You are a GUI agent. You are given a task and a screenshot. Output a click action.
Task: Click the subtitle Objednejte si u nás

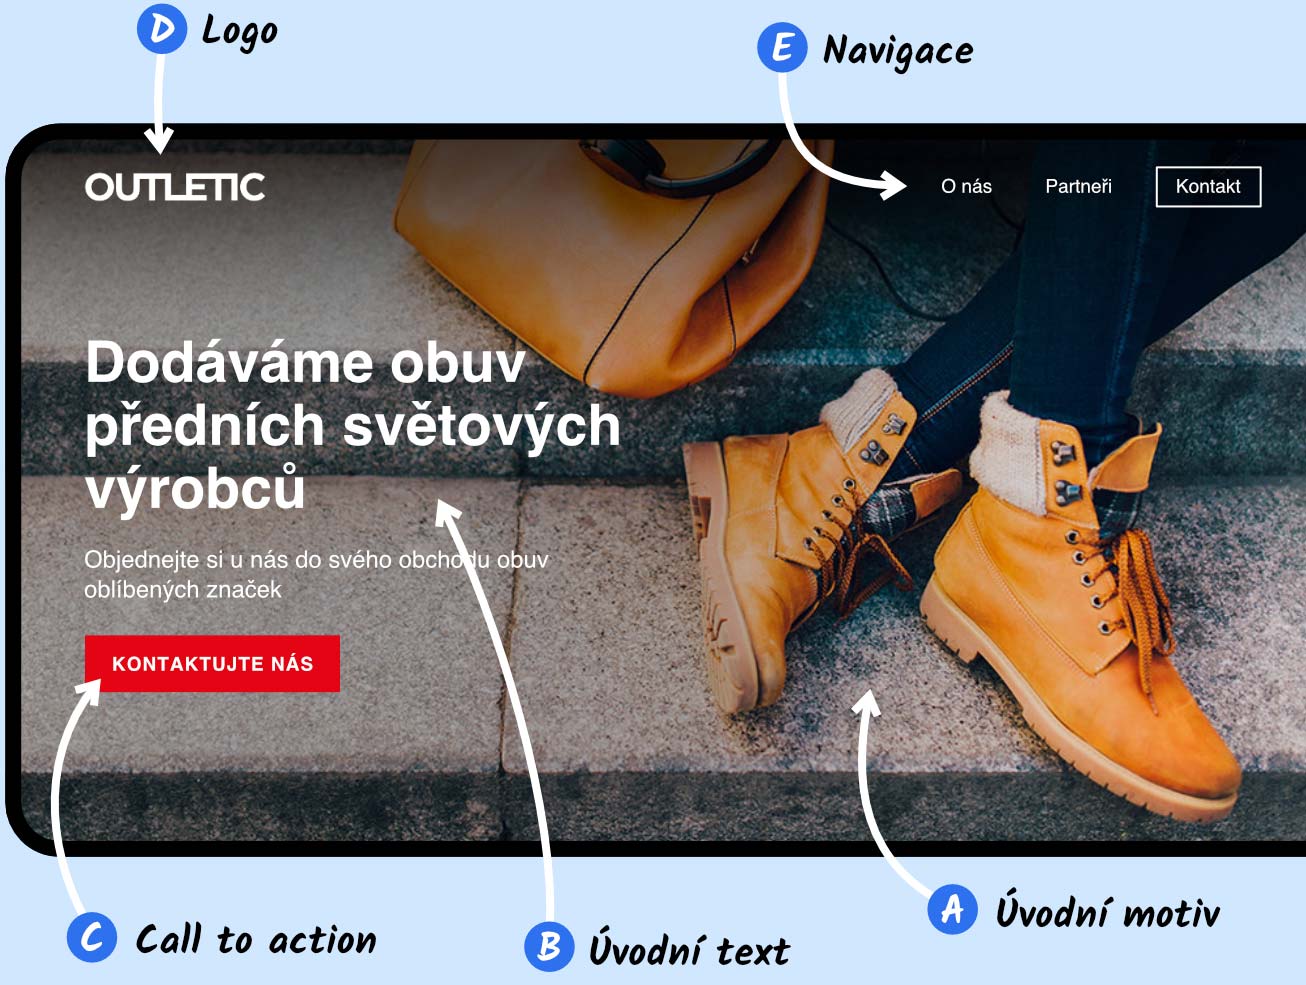316,574
